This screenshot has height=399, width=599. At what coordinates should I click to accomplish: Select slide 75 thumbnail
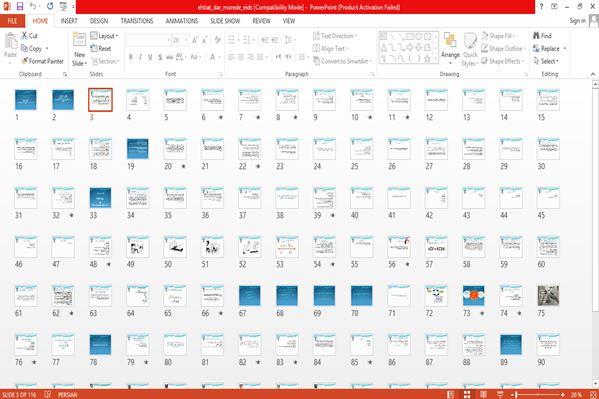pyautogui.click(x=548, y=295)
